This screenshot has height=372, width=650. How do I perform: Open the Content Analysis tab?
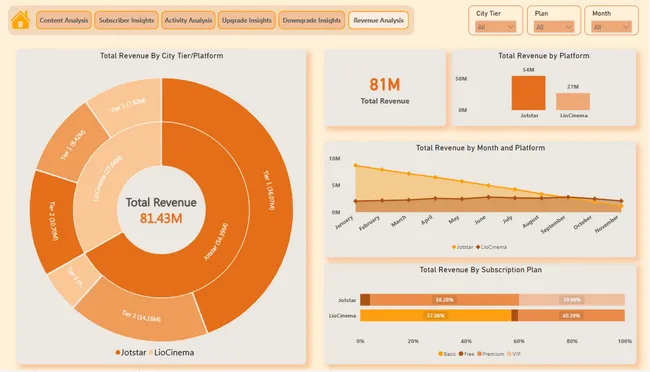tap(63, 20)
